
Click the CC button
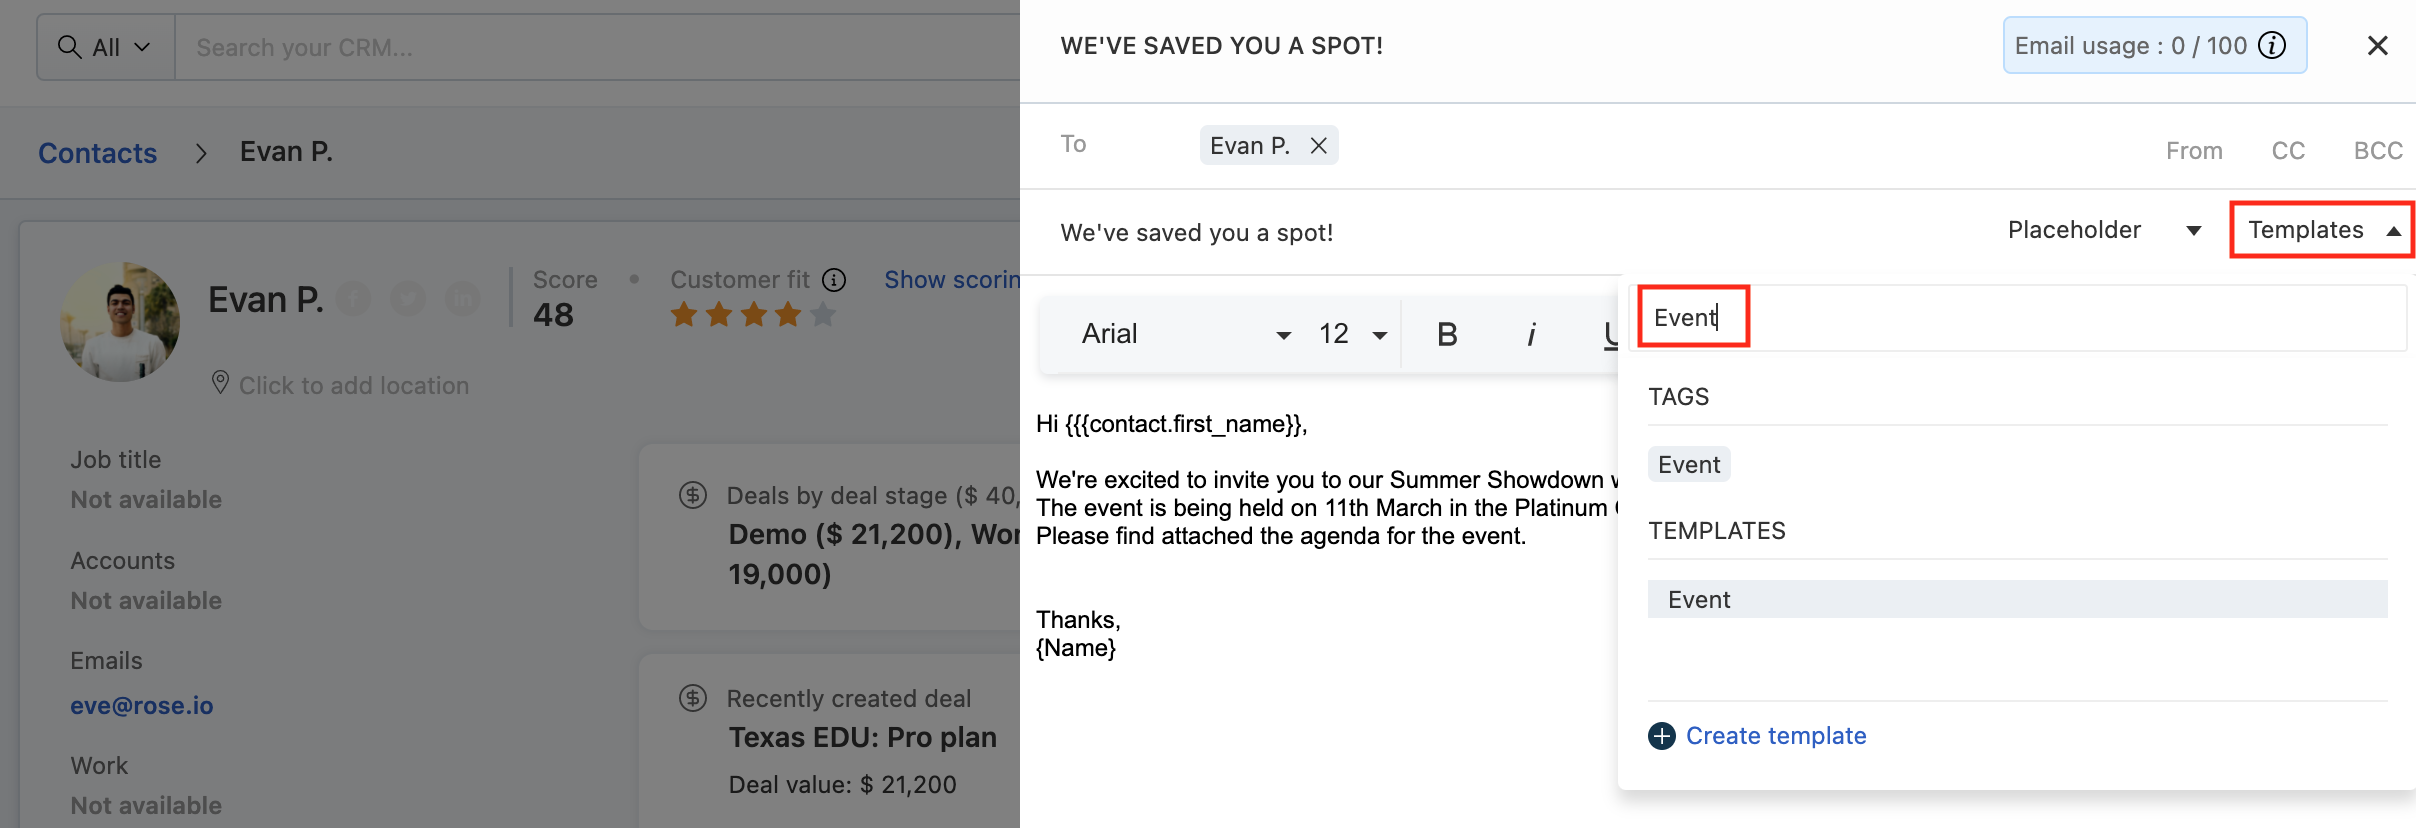coord(2288,151)
